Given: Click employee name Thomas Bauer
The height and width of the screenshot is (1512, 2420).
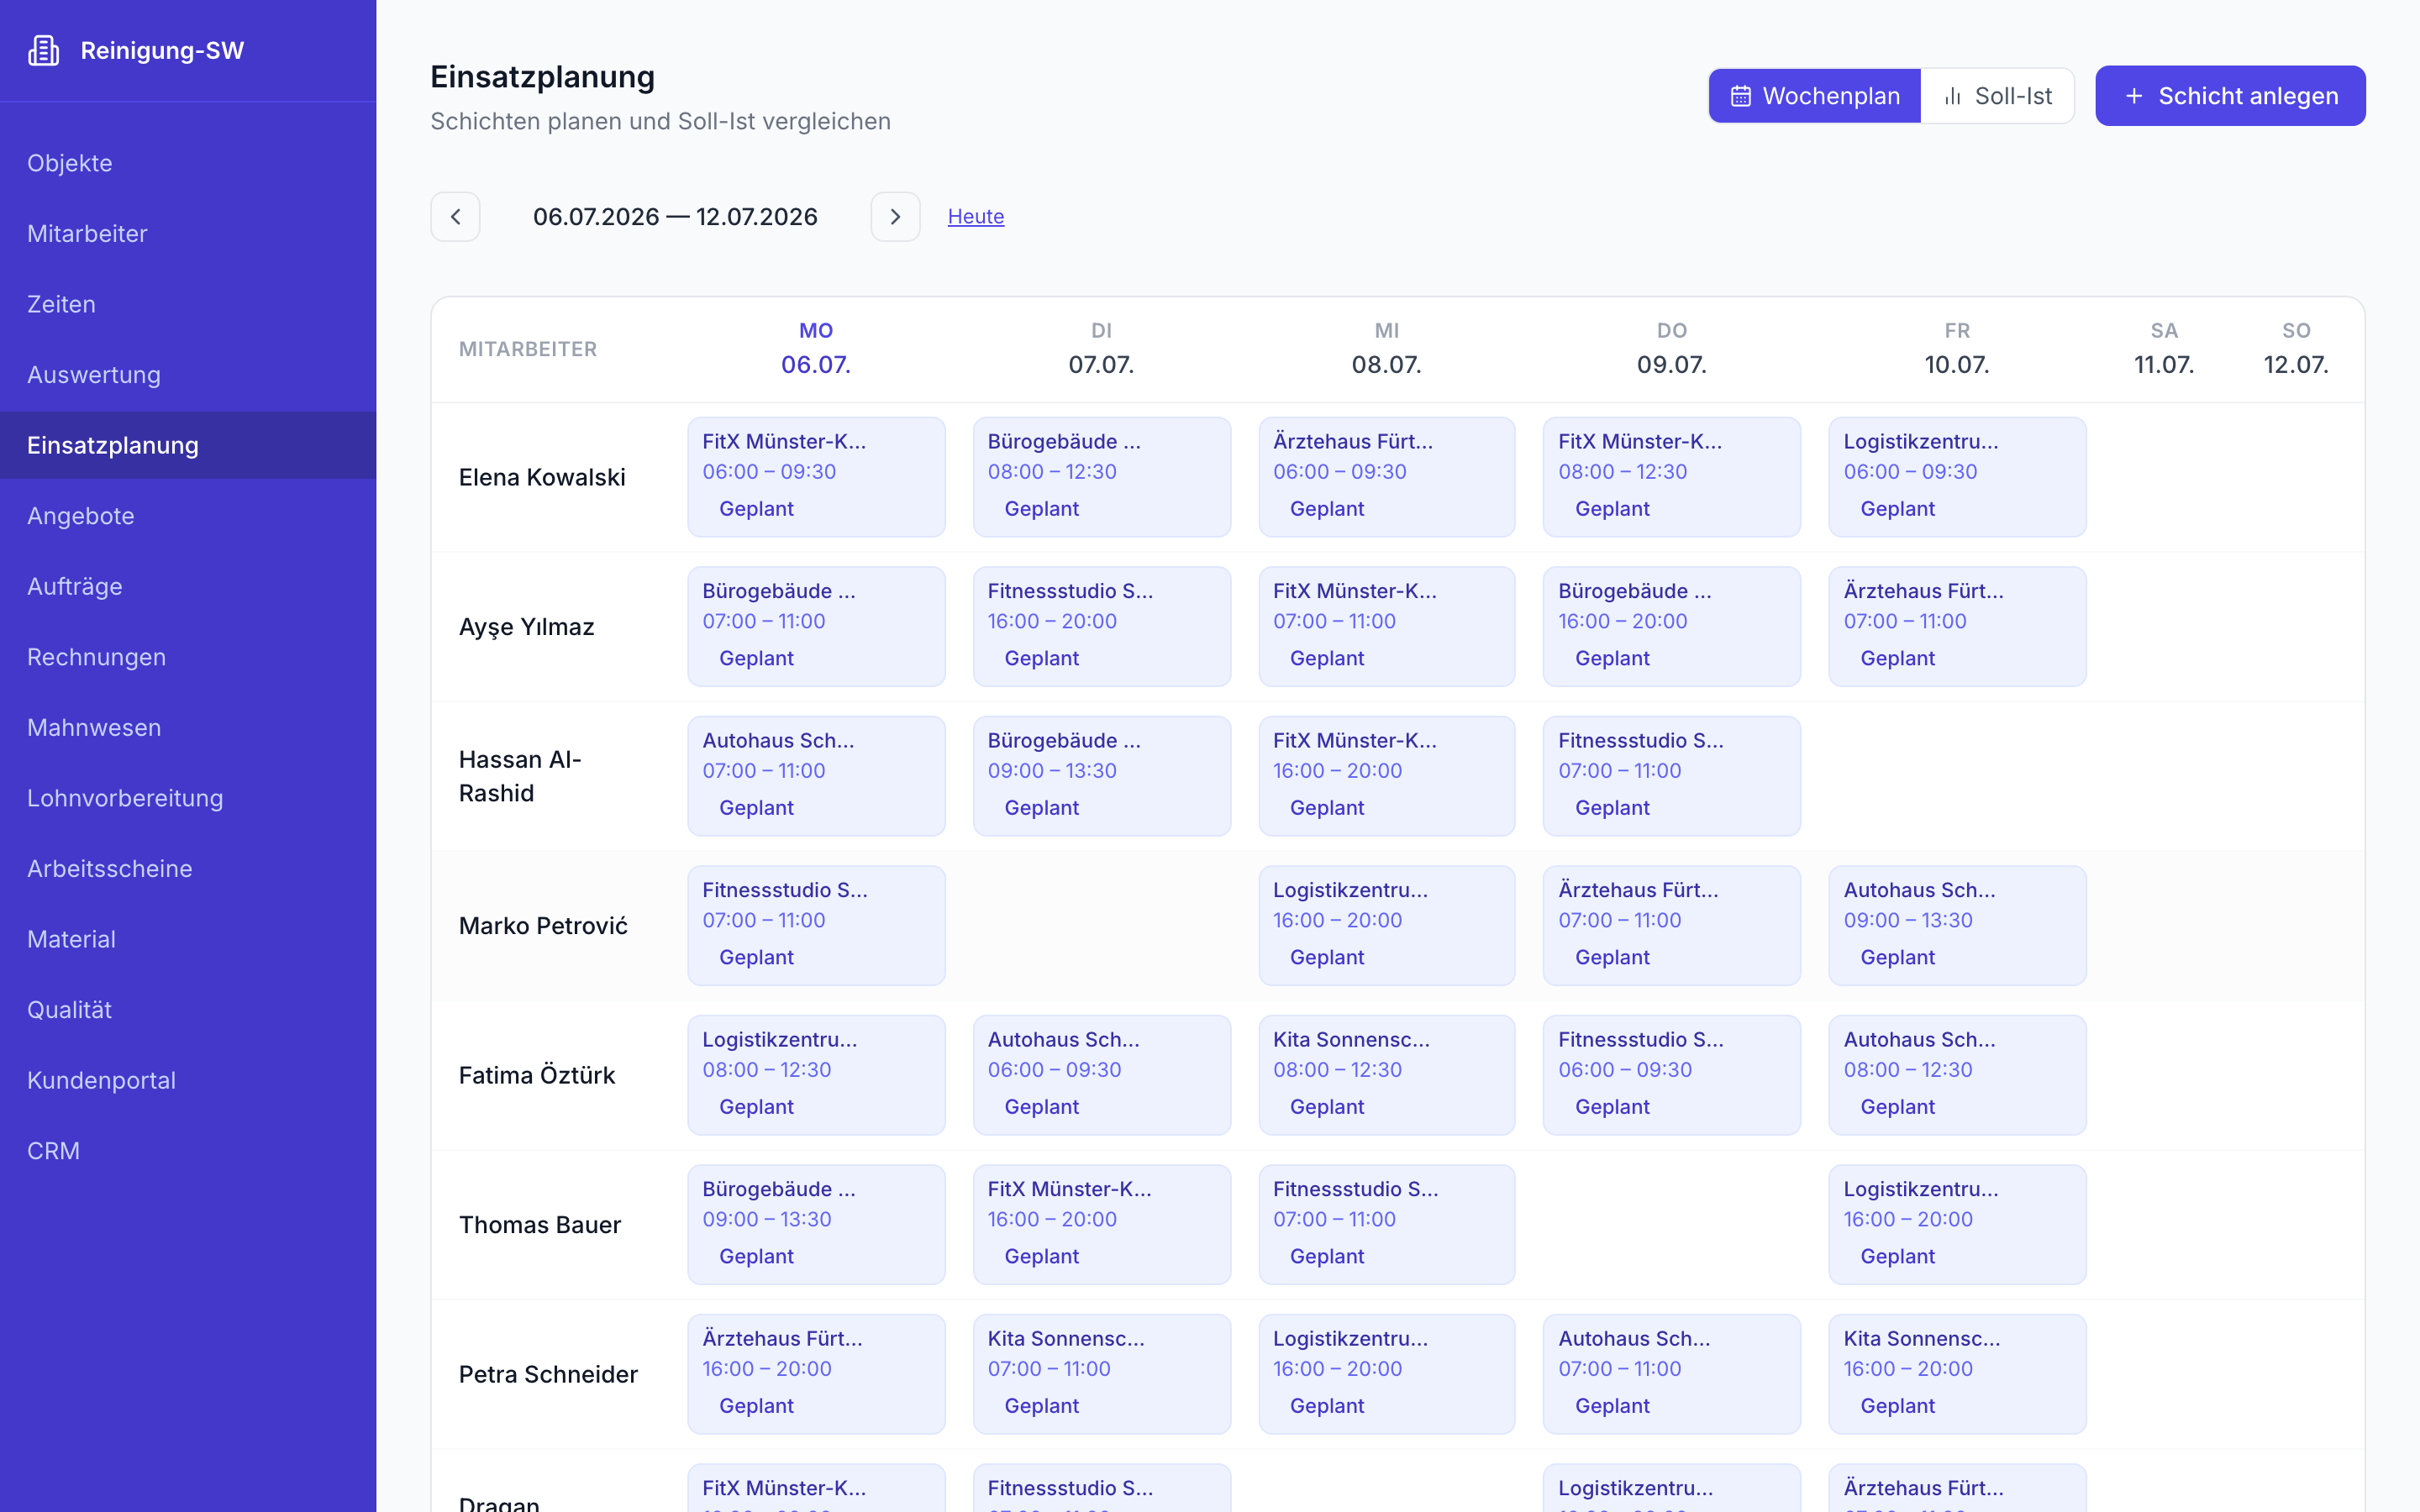Looking at the screenshot, I should coord(540,1225).
